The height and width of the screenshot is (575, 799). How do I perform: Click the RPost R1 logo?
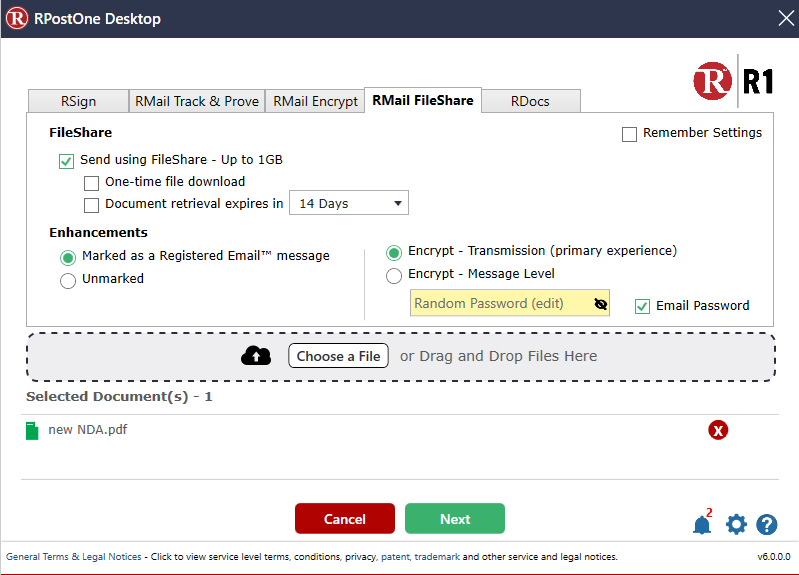pyautogui.click(x=733, y=81)
